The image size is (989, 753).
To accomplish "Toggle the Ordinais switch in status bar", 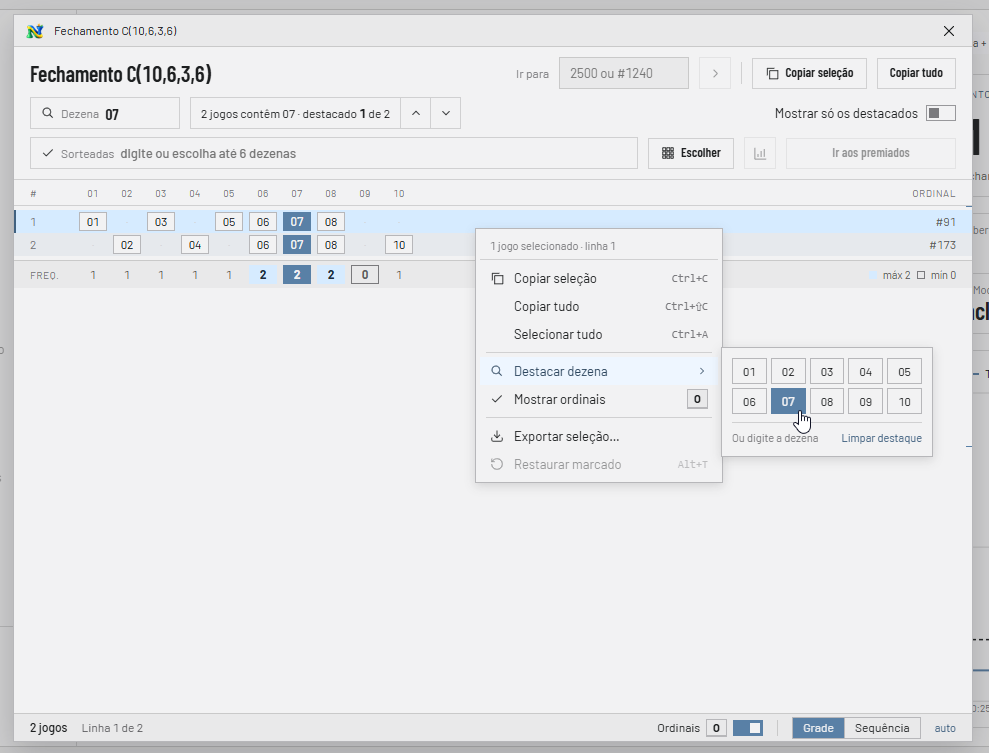I will [747, 728].
